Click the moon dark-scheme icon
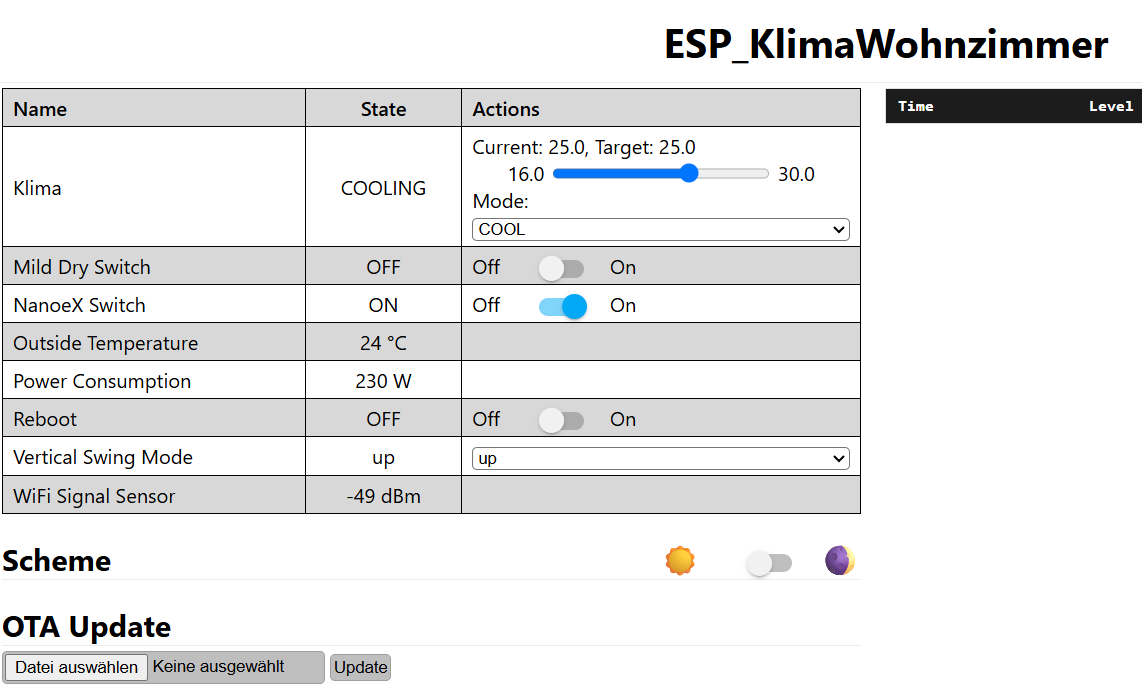1142x687 pixels. click(x=840, y=561)
